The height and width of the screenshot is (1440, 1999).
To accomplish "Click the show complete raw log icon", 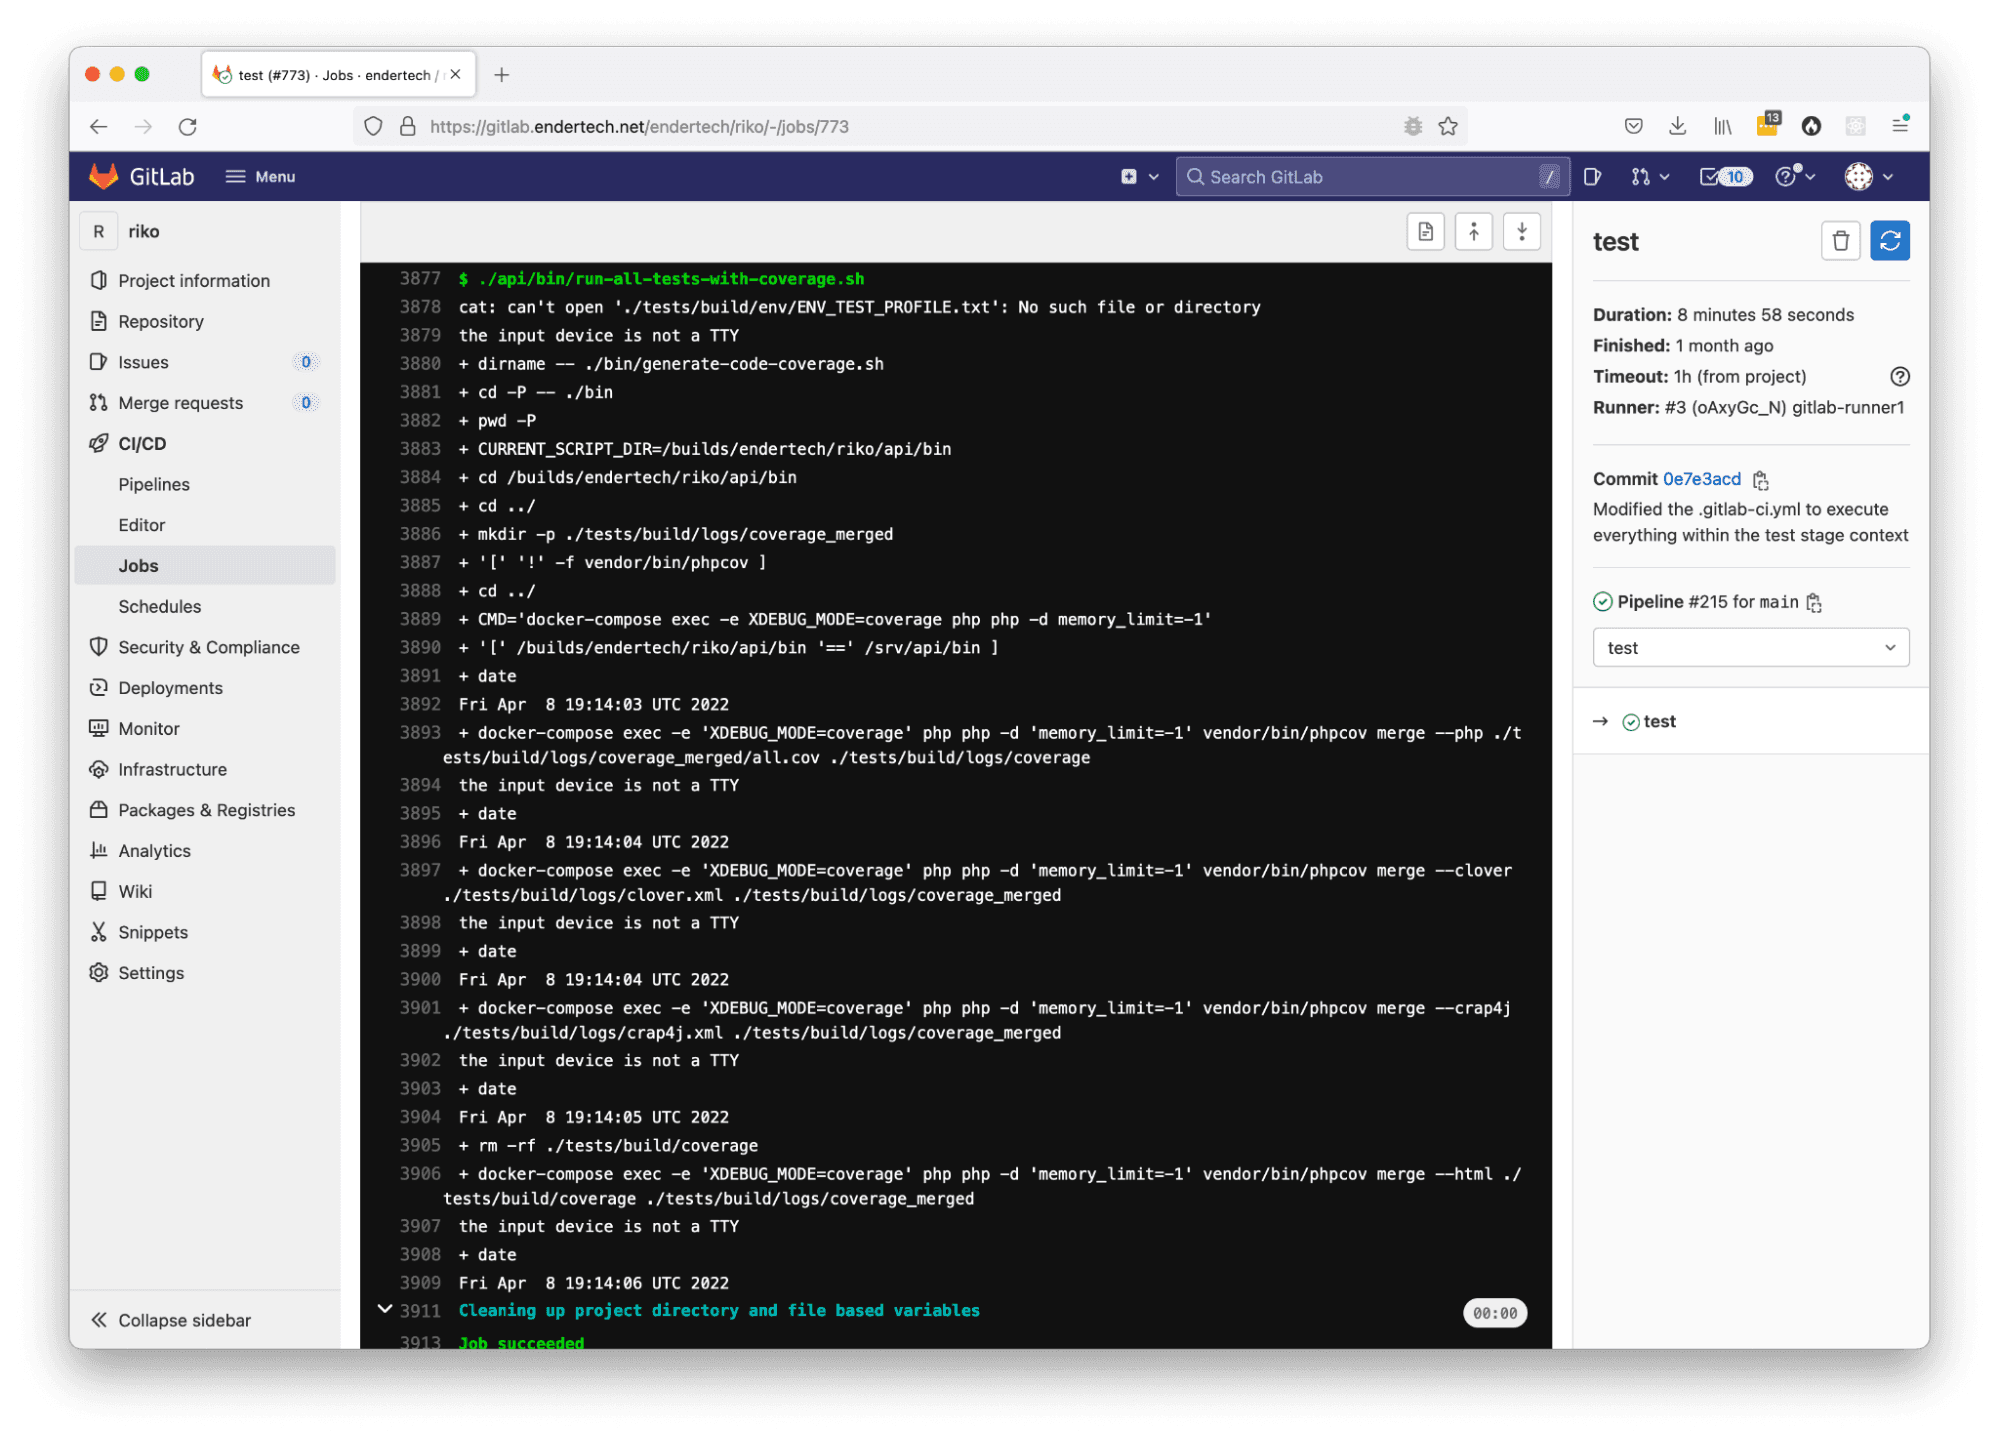I will click(1425, 232).
